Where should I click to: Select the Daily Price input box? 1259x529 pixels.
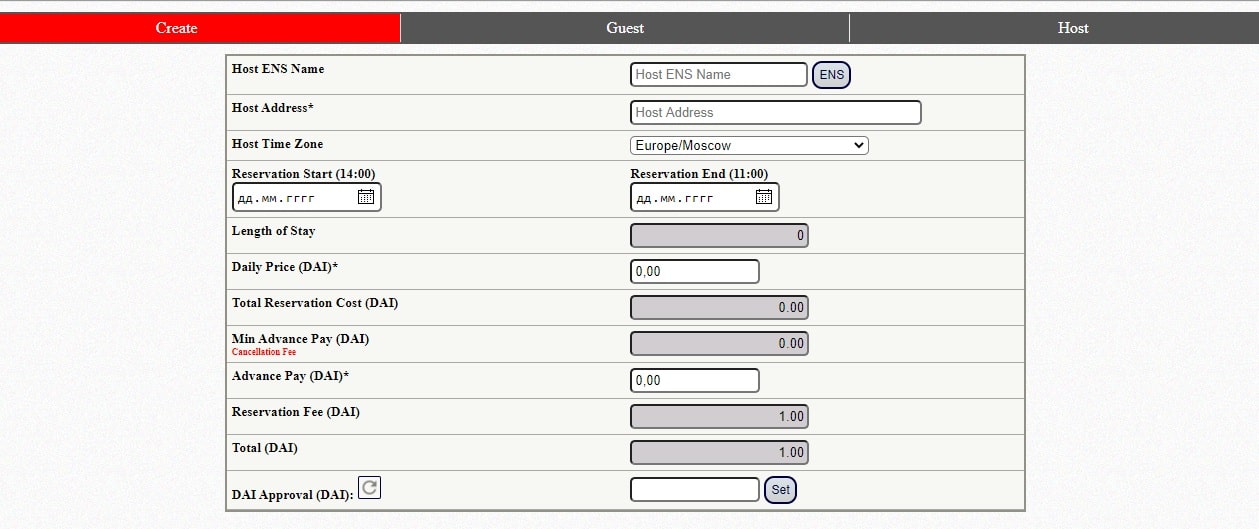coord(695,271)
